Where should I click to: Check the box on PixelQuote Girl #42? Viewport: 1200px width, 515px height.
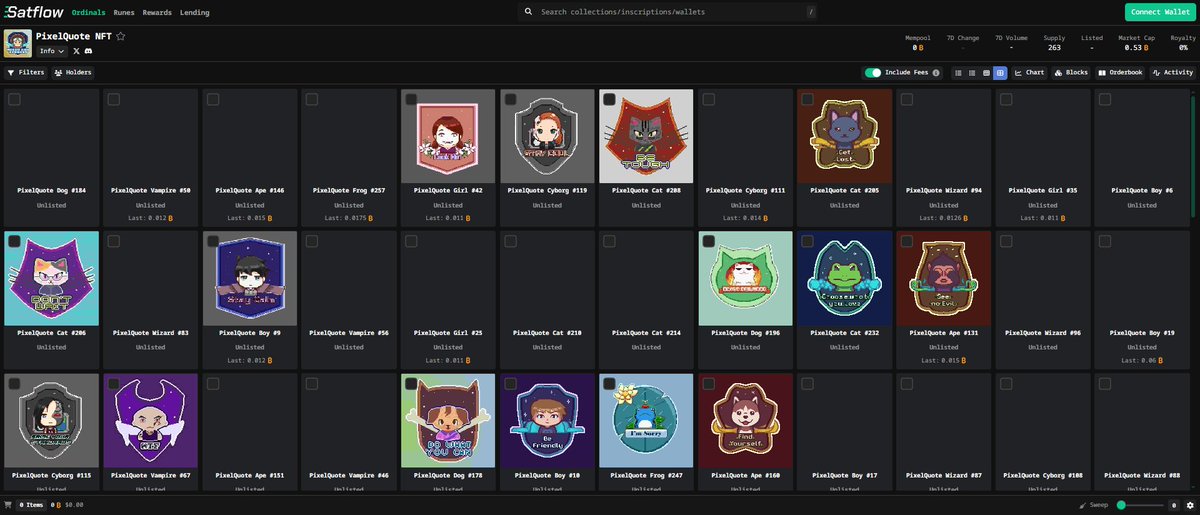tap(411, 99)
